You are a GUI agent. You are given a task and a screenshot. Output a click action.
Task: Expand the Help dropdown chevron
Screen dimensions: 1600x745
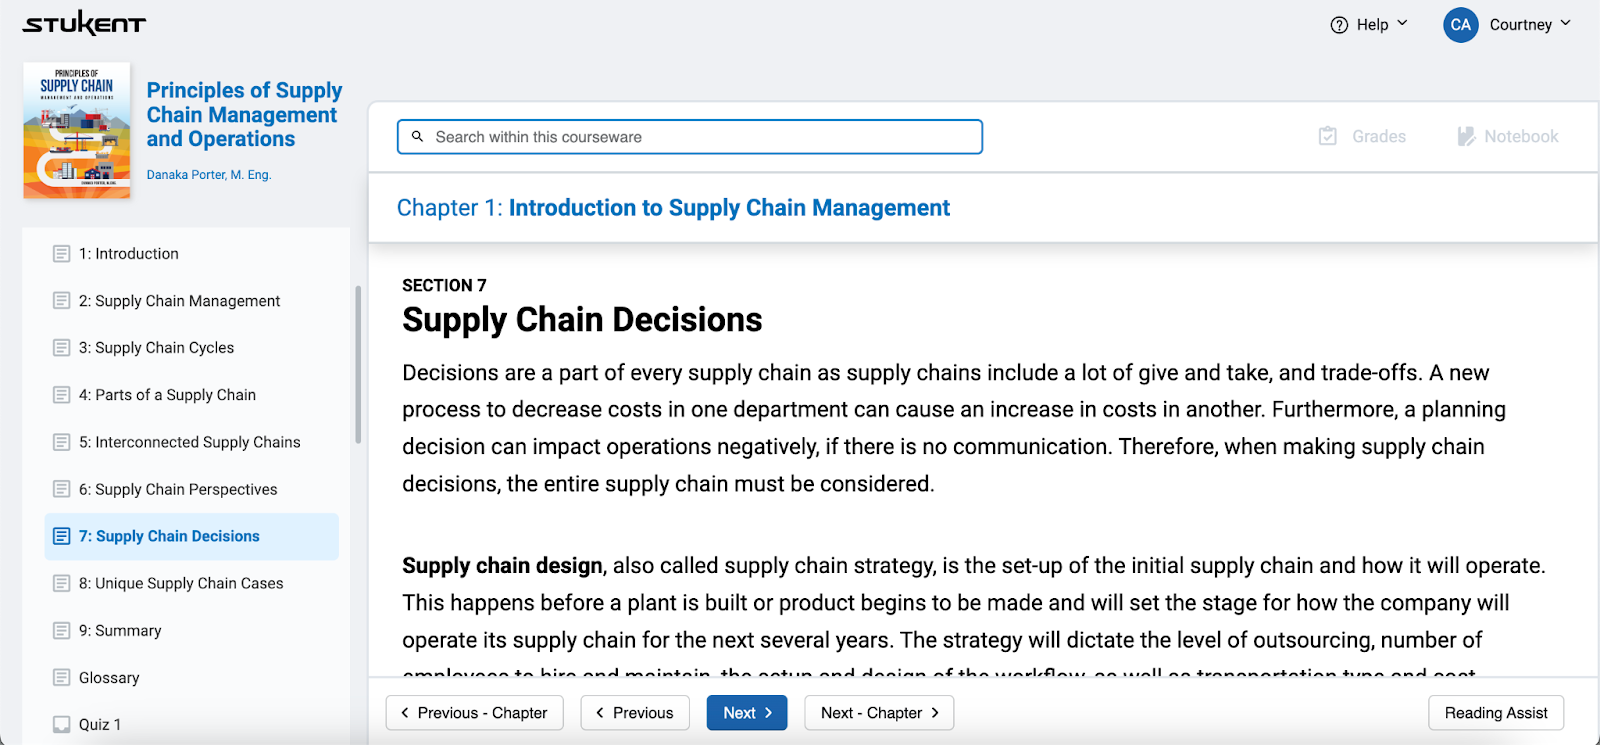click(1402, 23)
